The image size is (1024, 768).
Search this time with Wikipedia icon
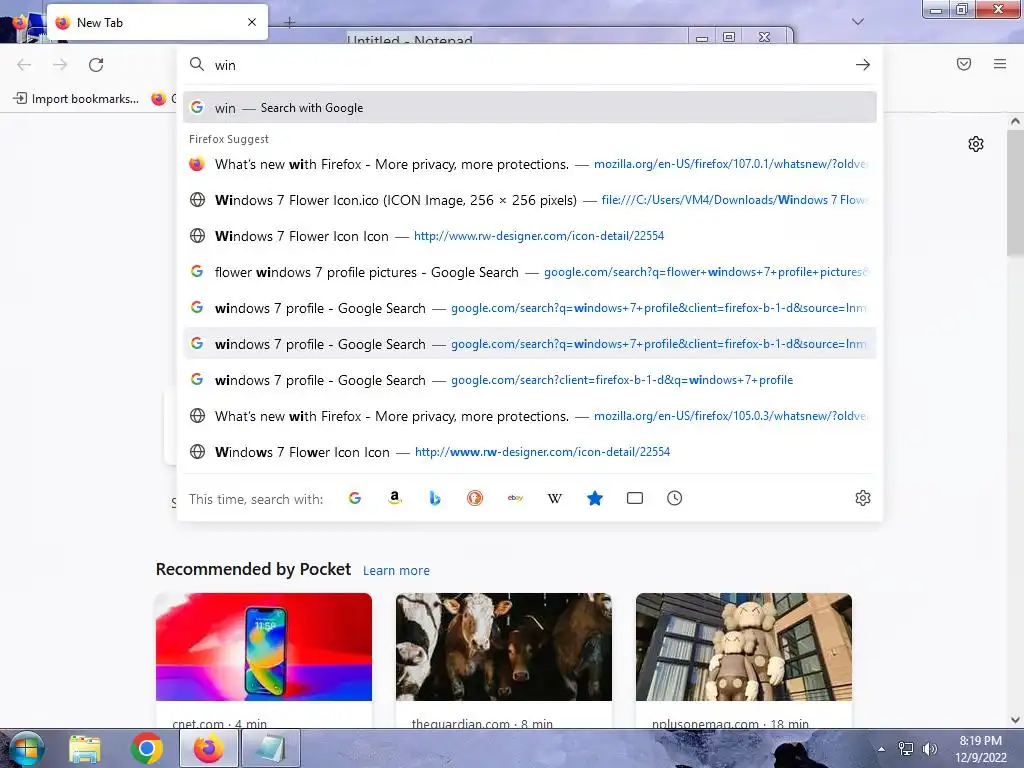coord(554,498)
